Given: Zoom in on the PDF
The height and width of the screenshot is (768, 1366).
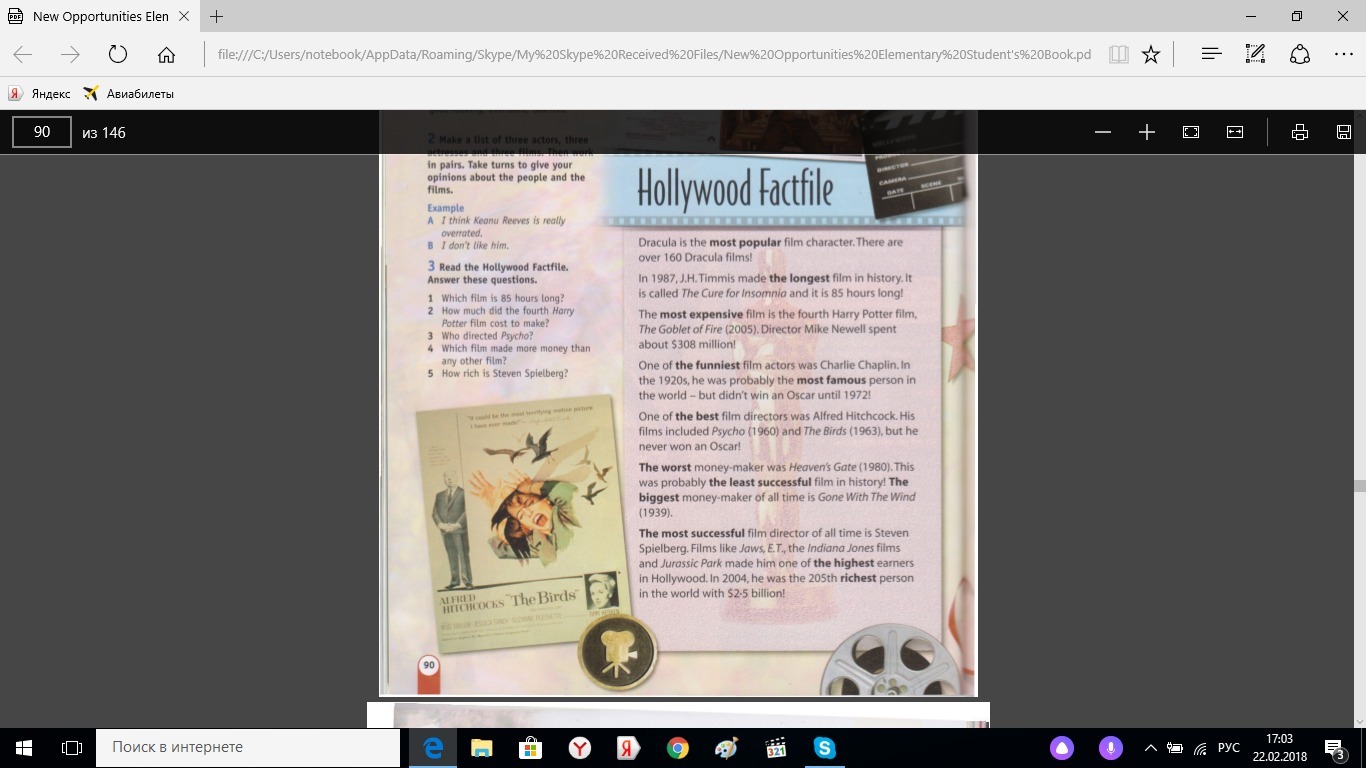Looking at the screenshot, I should tap(1147, 132).
